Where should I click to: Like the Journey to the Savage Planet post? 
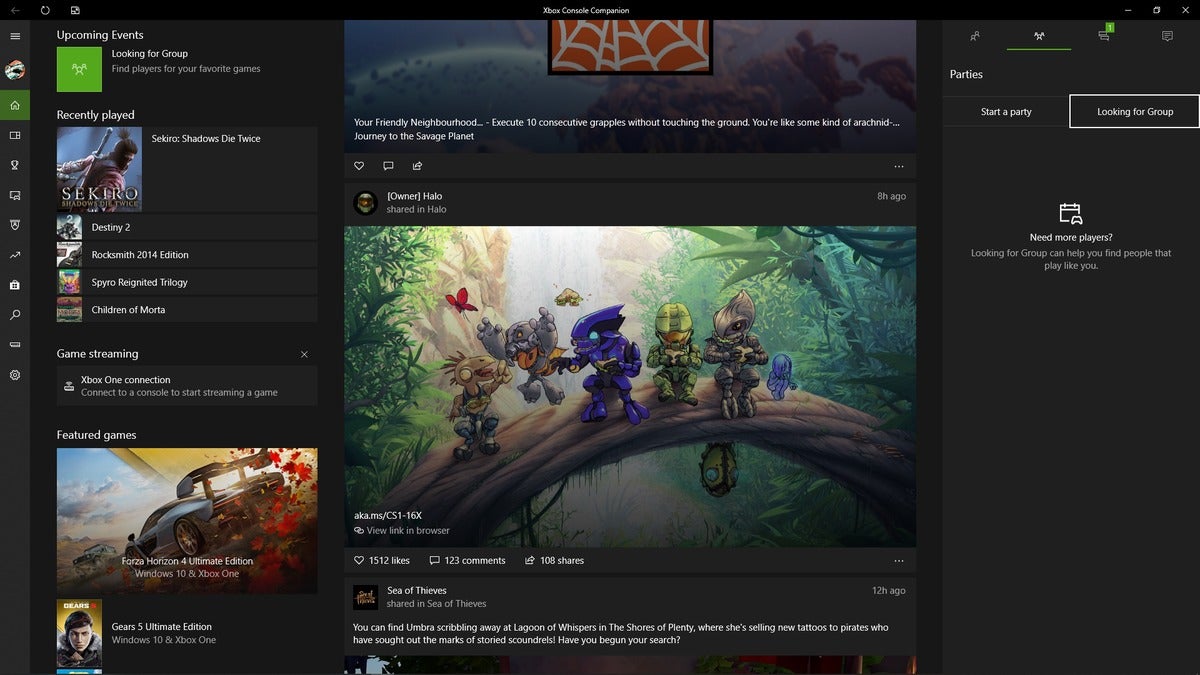tap(360, 166)
